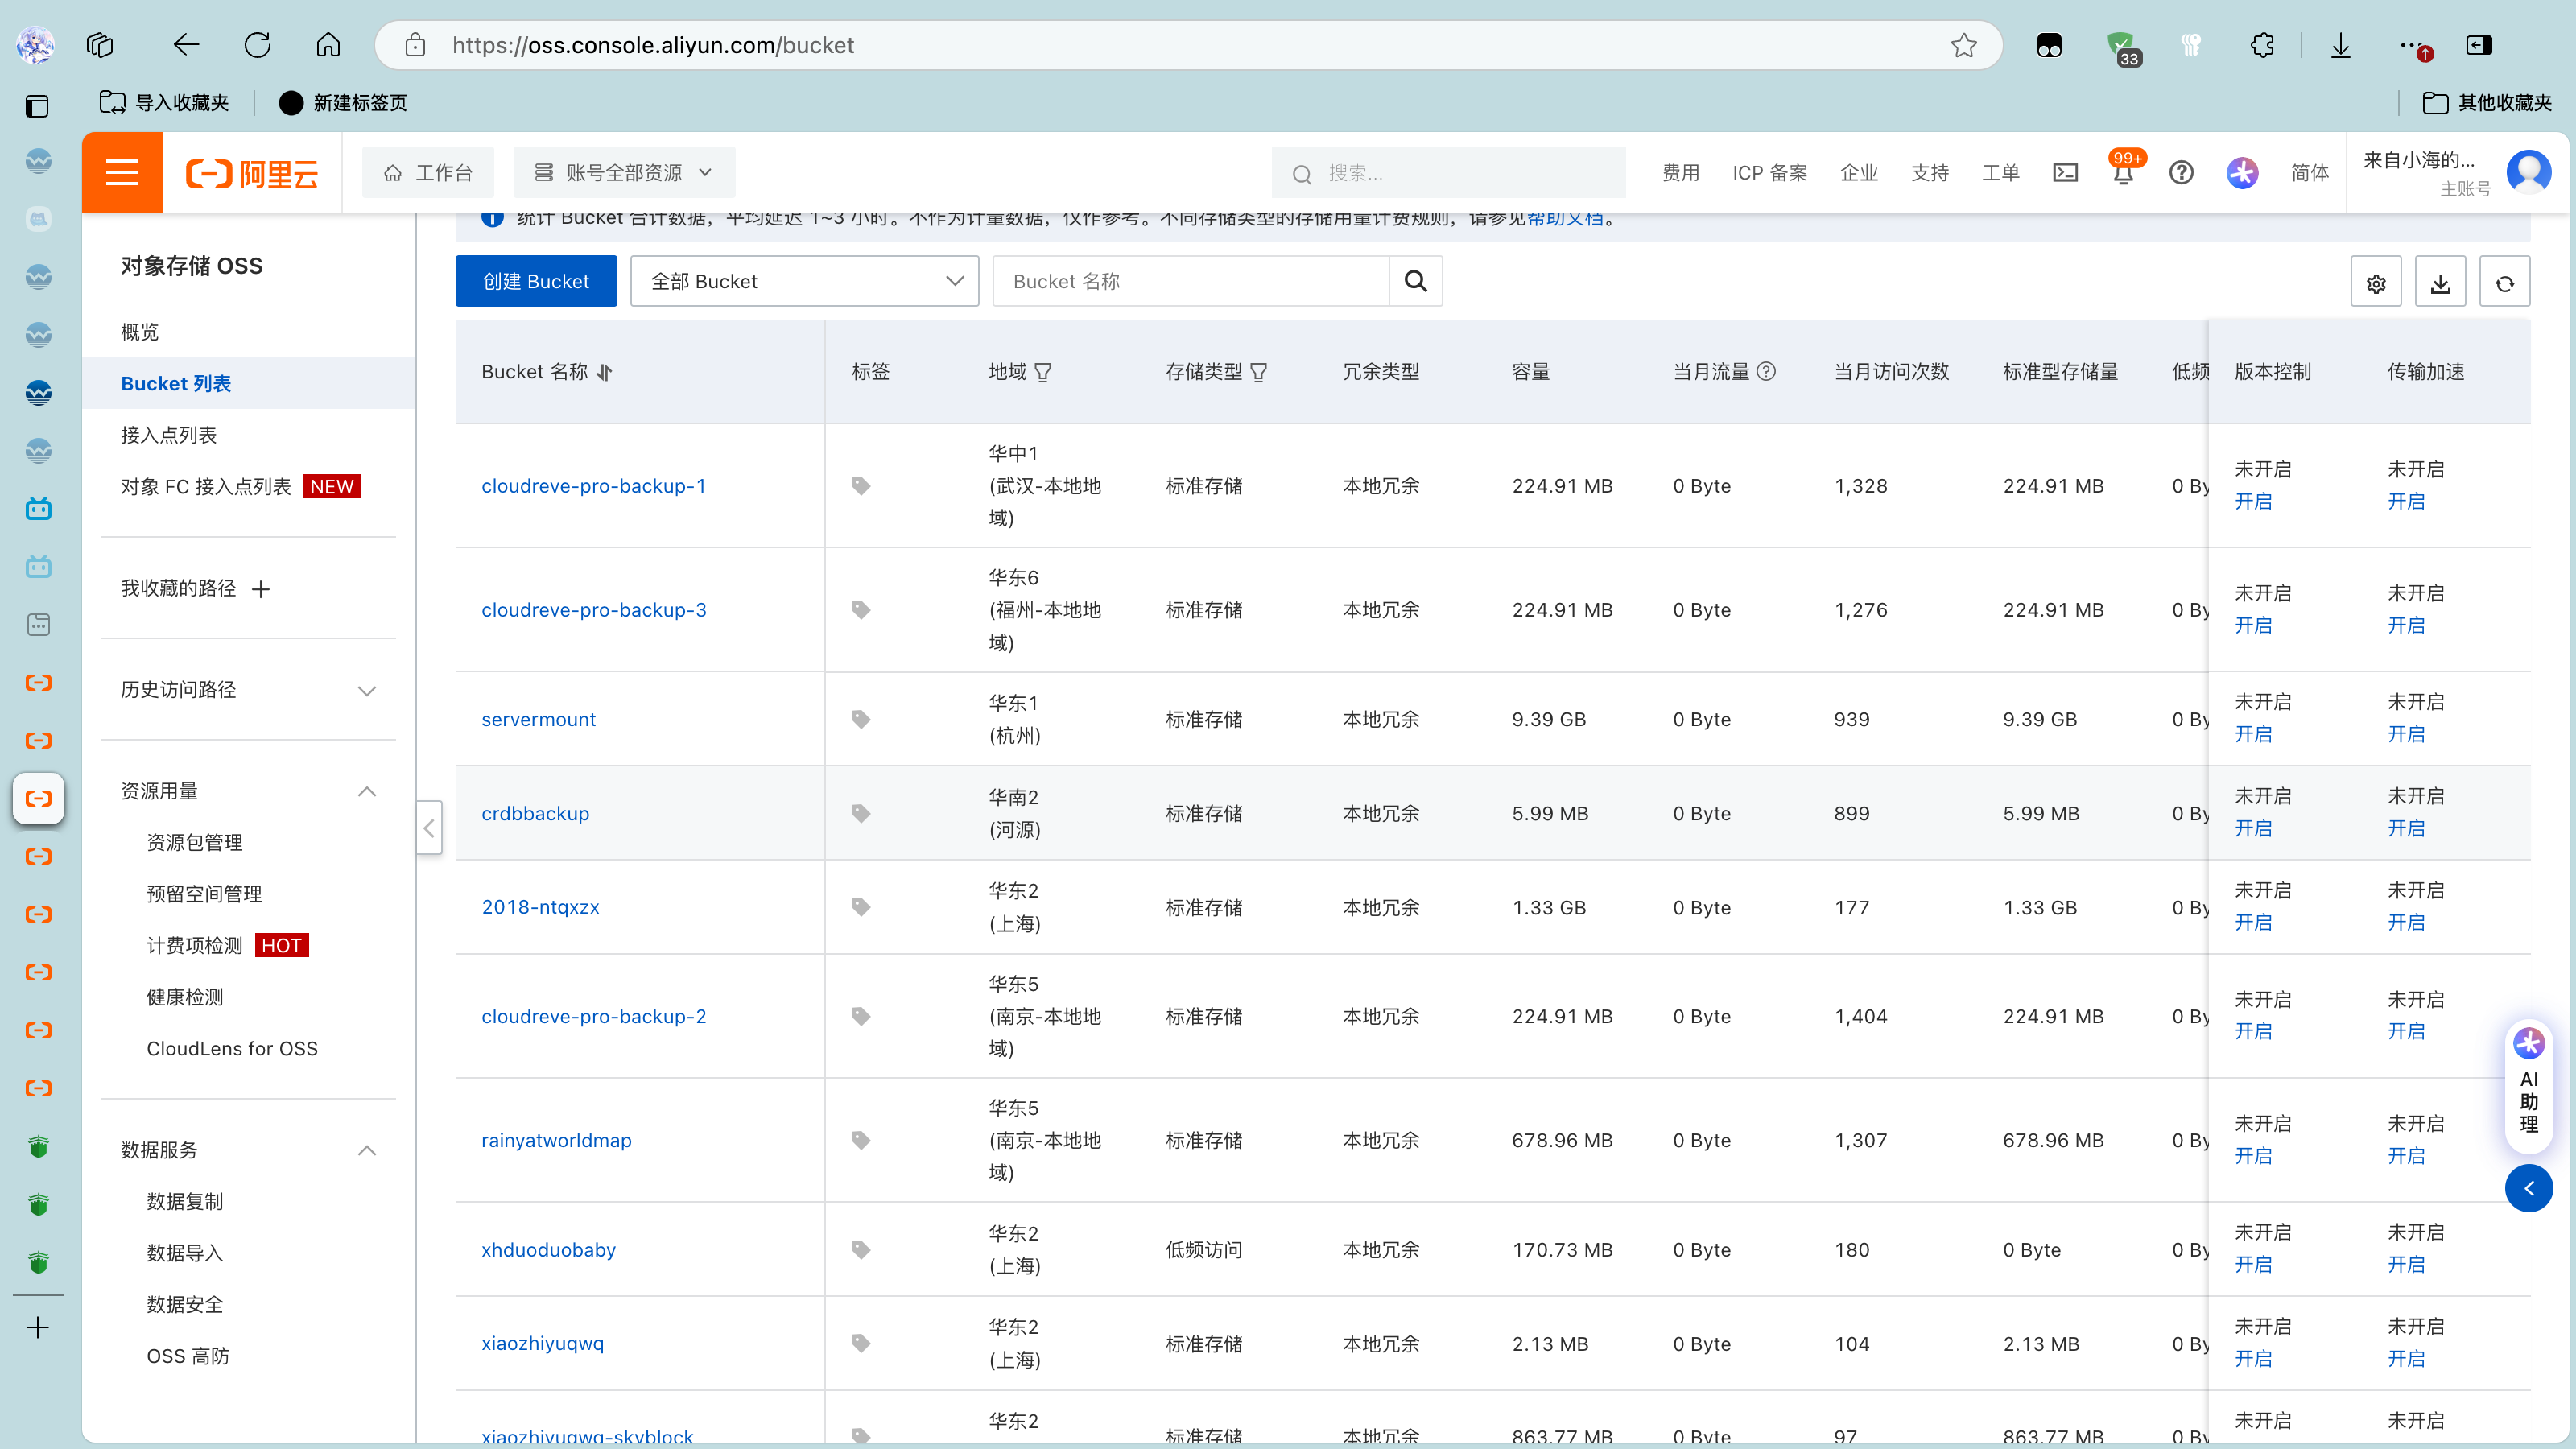The image size is (2576, 1449).
Task: Open 接入点列表 in the sidebar
Action: (168, 435)
